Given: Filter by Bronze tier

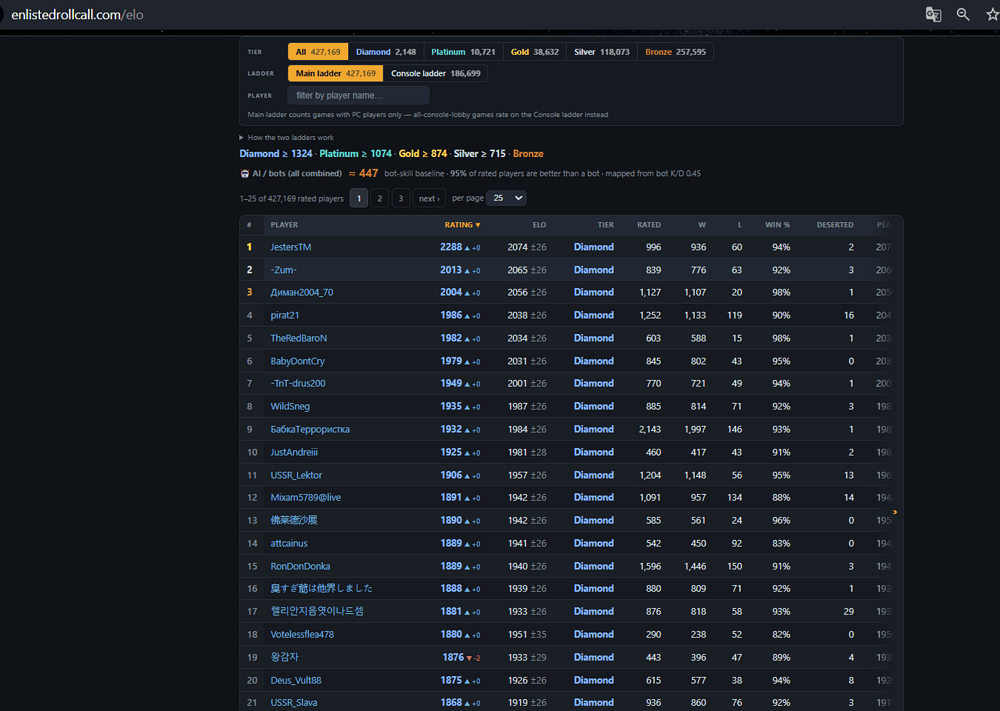Looking at the screenshot, I should [x=675, y=52].
